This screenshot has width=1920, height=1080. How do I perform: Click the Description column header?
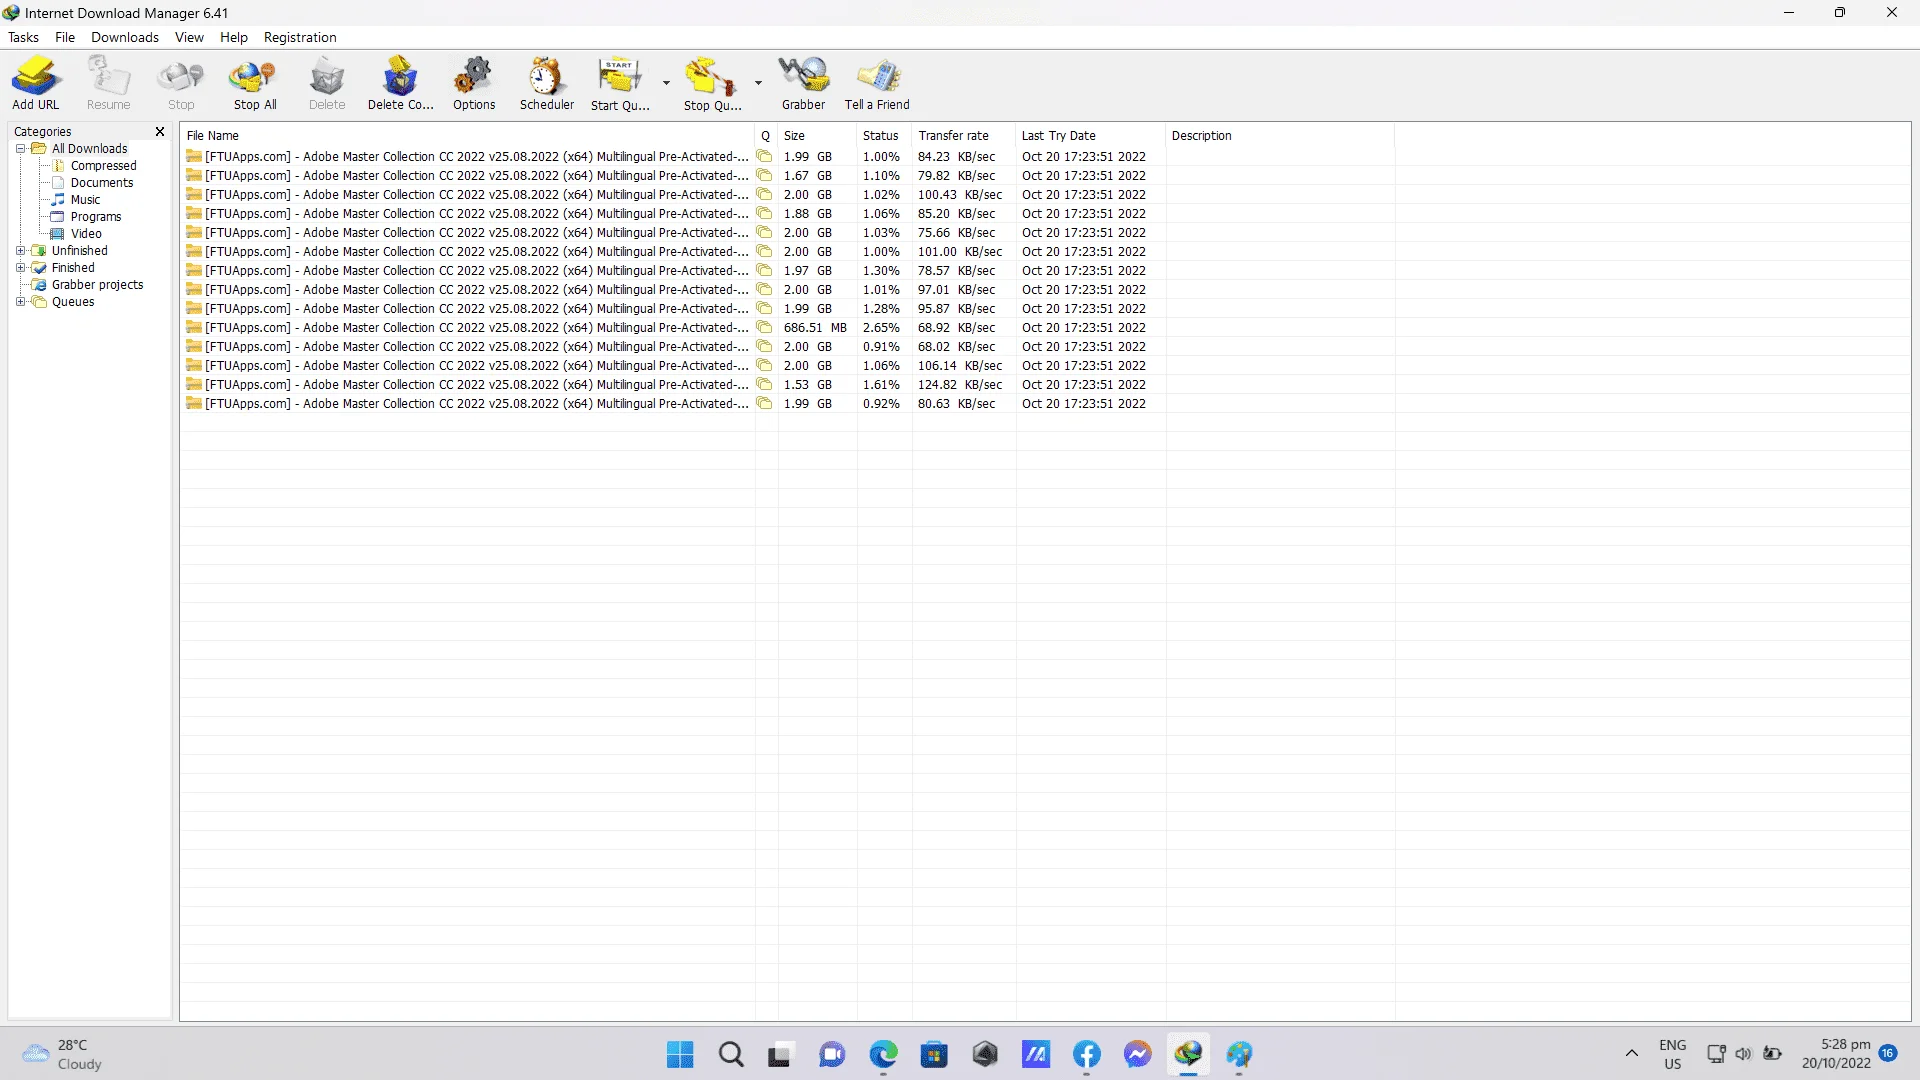point(1280,135)
